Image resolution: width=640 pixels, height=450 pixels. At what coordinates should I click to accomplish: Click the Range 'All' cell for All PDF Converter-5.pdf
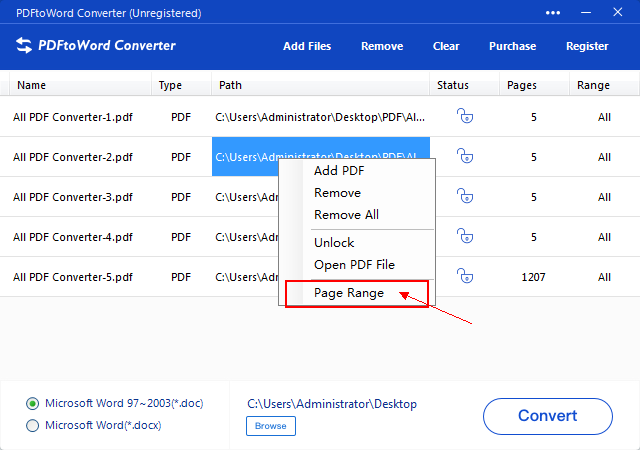click(x=604, y=278)
